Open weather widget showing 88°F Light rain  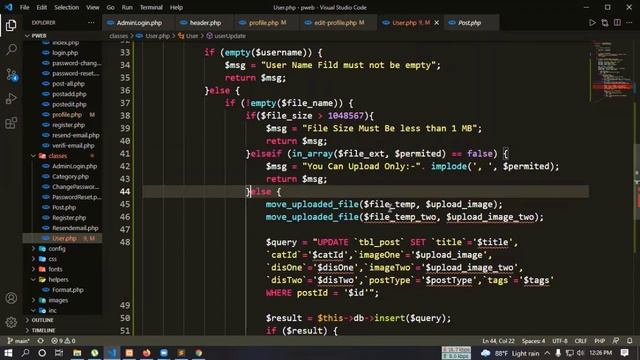[510, 353]
